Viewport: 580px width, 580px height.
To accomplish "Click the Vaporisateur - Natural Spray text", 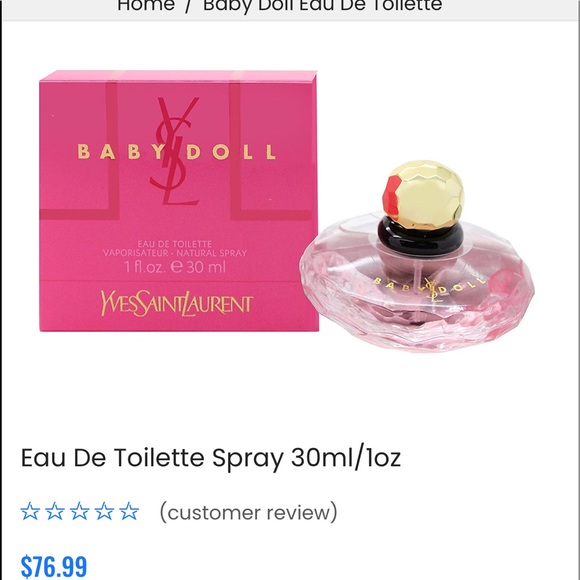I will [175, 253].
